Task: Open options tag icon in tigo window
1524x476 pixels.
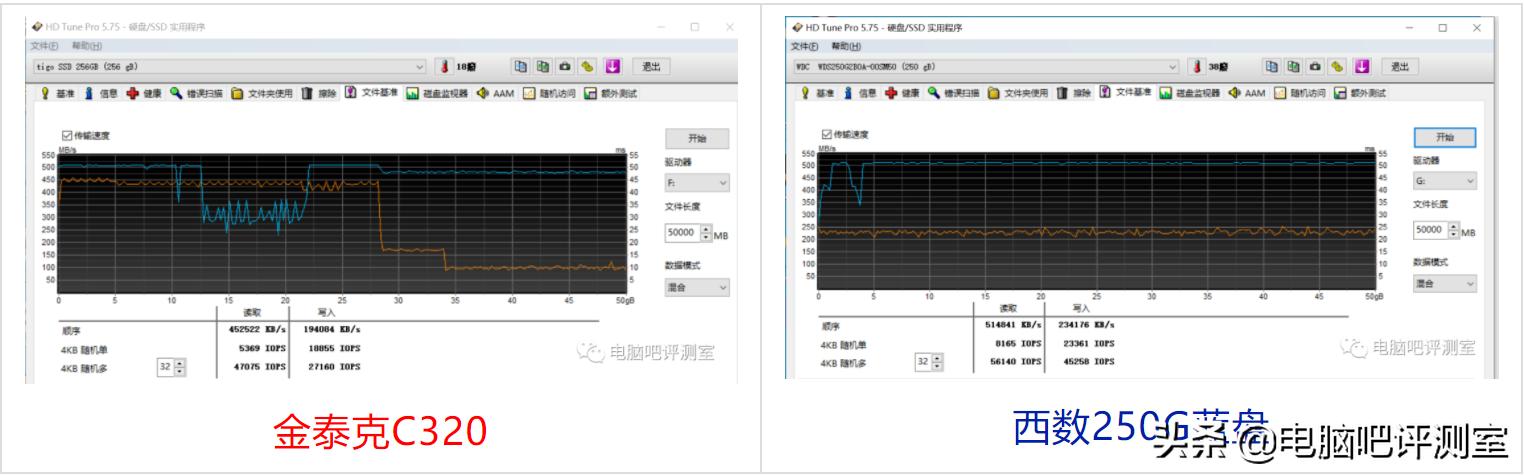Action: (x=588, y=66)
